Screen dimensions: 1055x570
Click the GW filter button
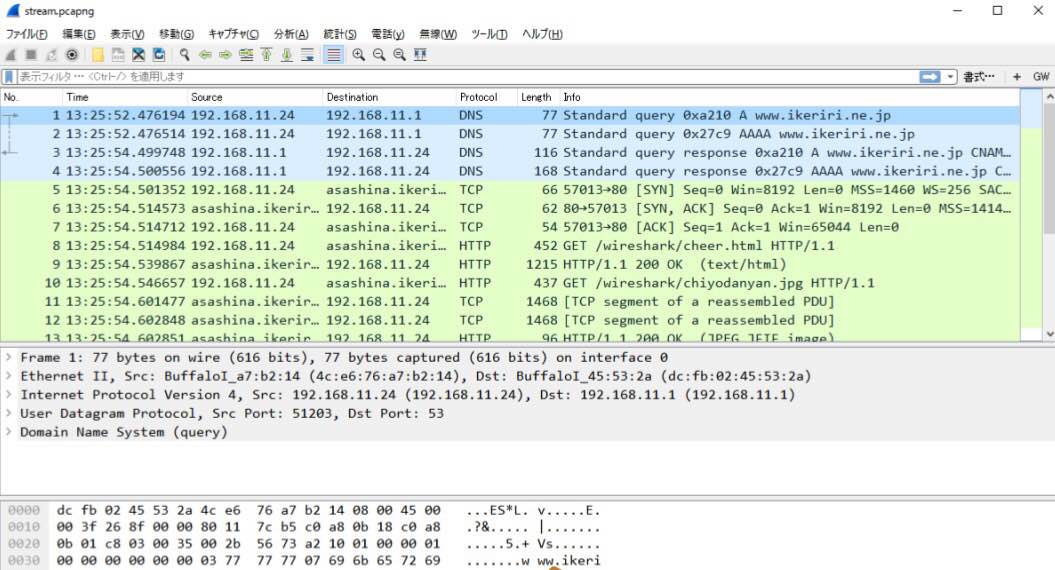(1041, 77)
